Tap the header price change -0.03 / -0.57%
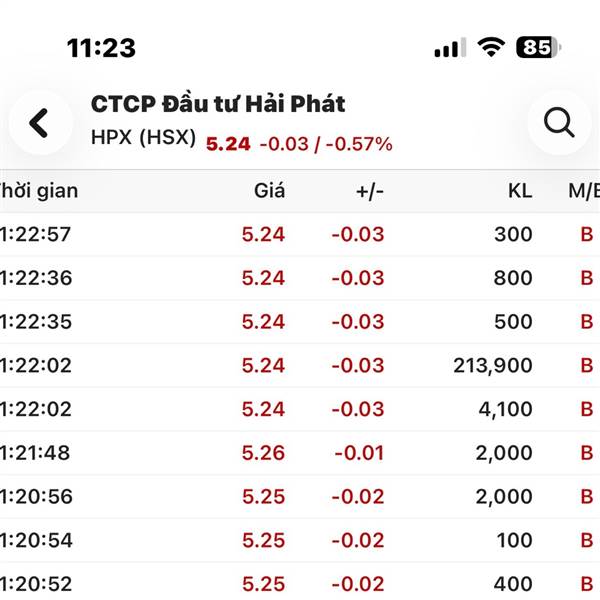Image resolution: width=600 pixels, height=600 pixels. point(325,144)
